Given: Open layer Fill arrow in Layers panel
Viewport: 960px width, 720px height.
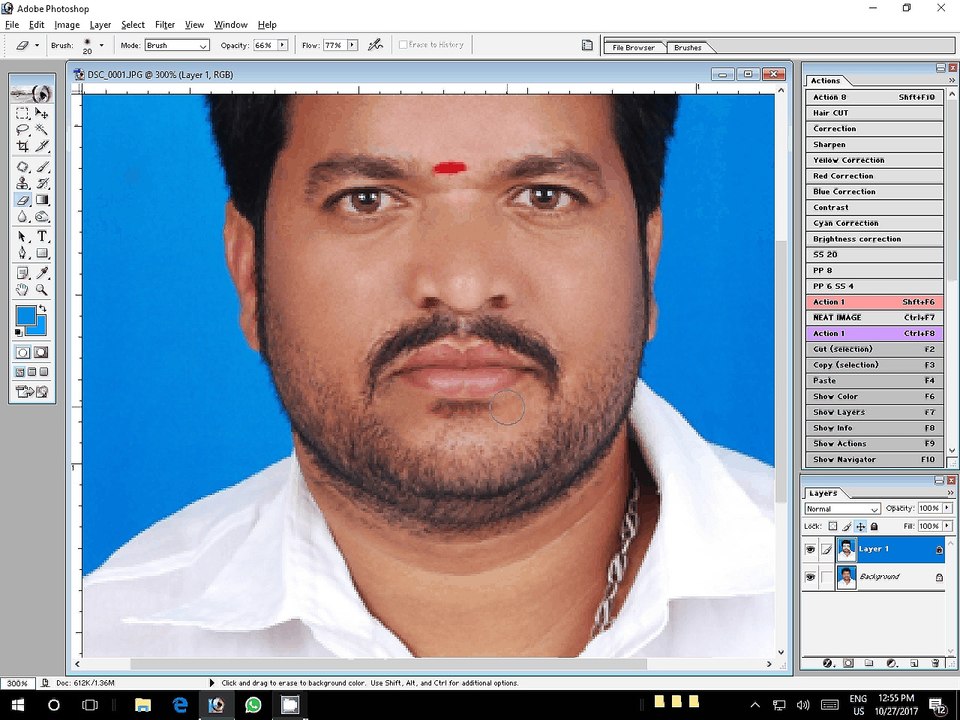Looking at the screenshot, I should [948, 526].
